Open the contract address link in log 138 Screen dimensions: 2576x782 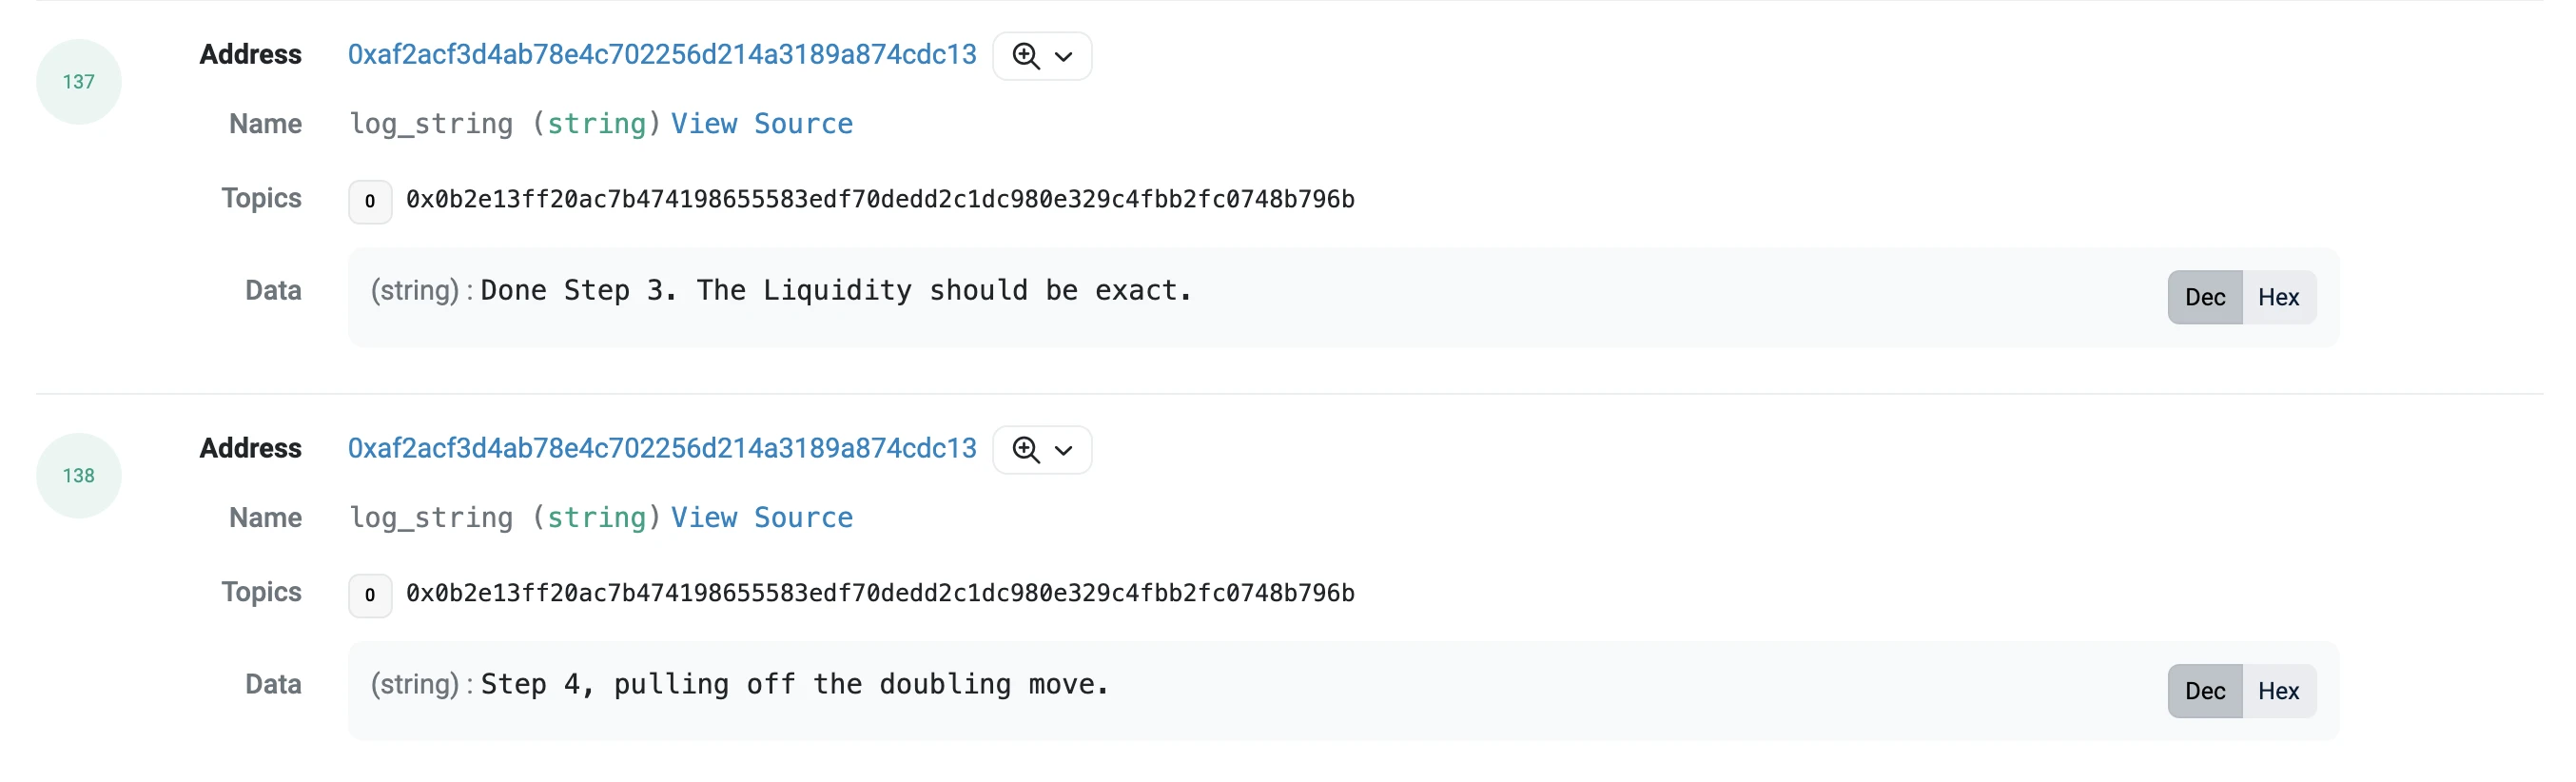pos(662,448)
